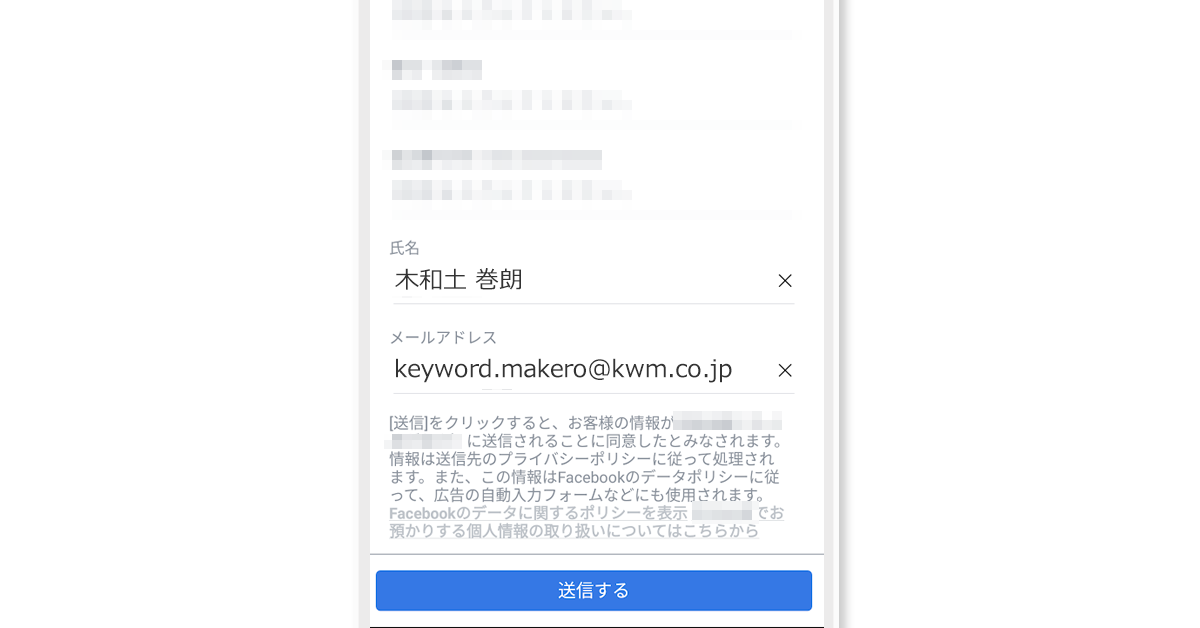Click the second blurred question label

(437, 70)
